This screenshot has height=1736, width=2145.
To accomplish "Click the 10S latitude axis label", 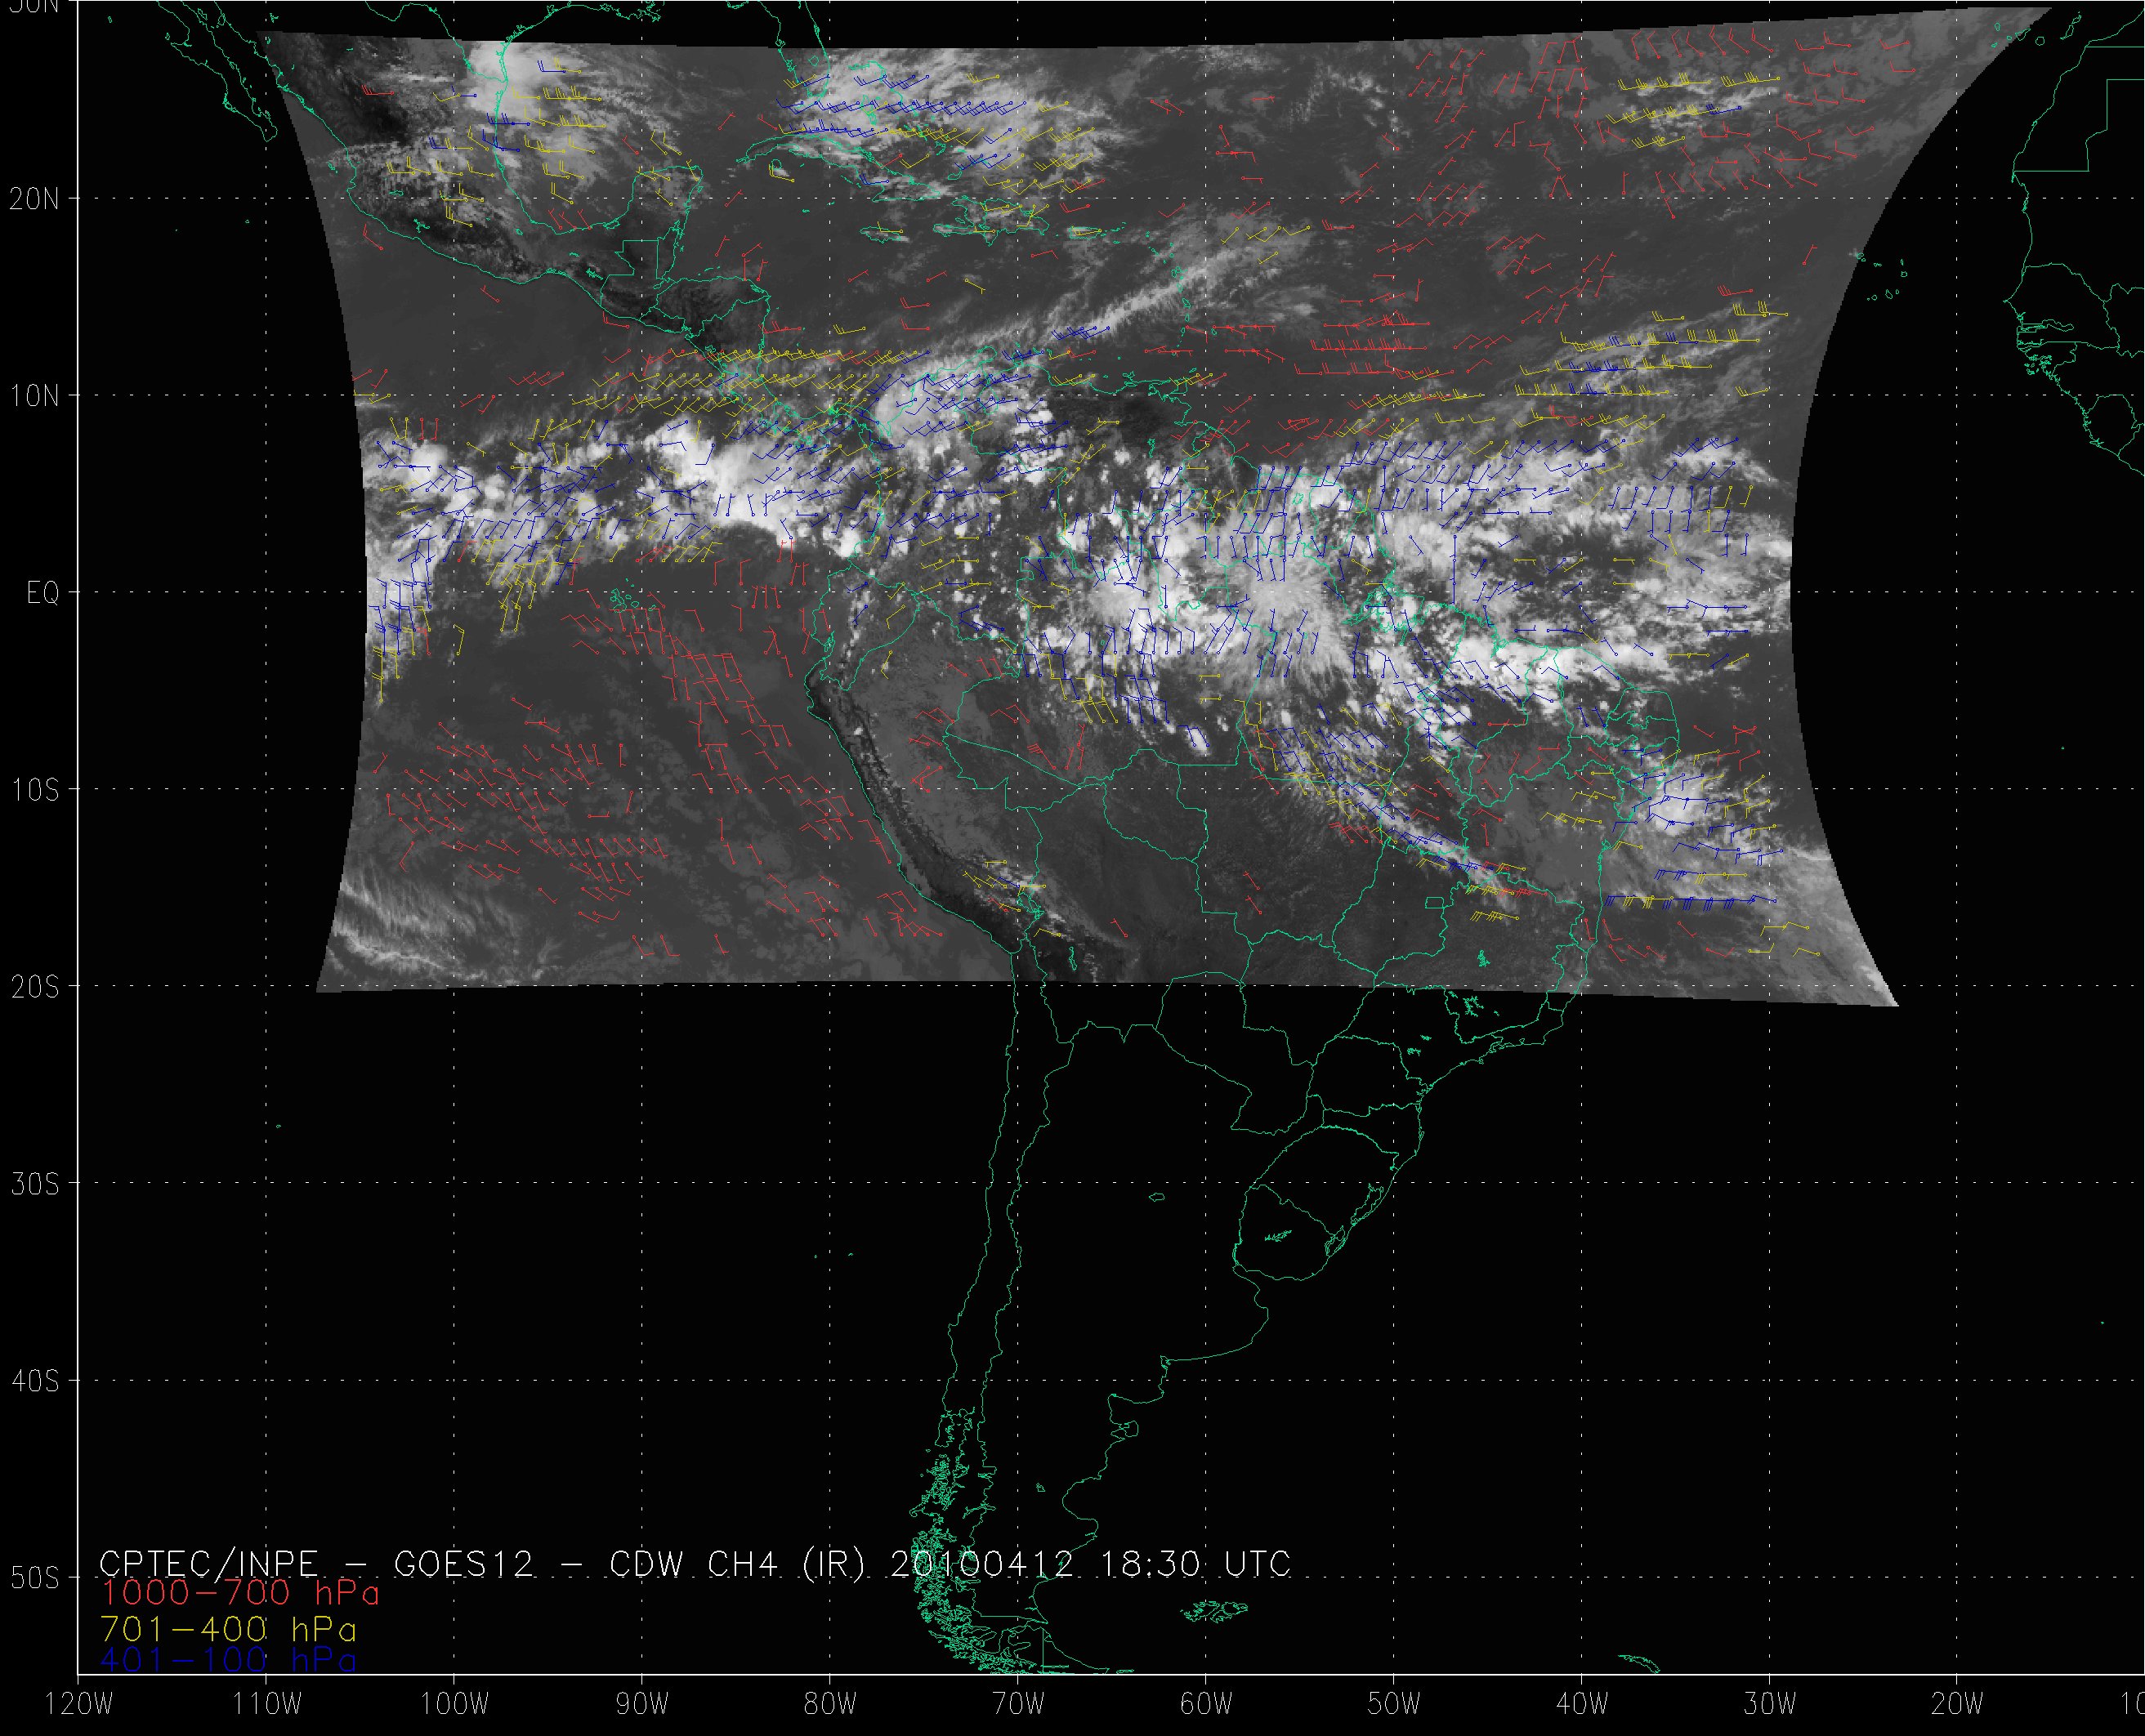I will 34,790.
